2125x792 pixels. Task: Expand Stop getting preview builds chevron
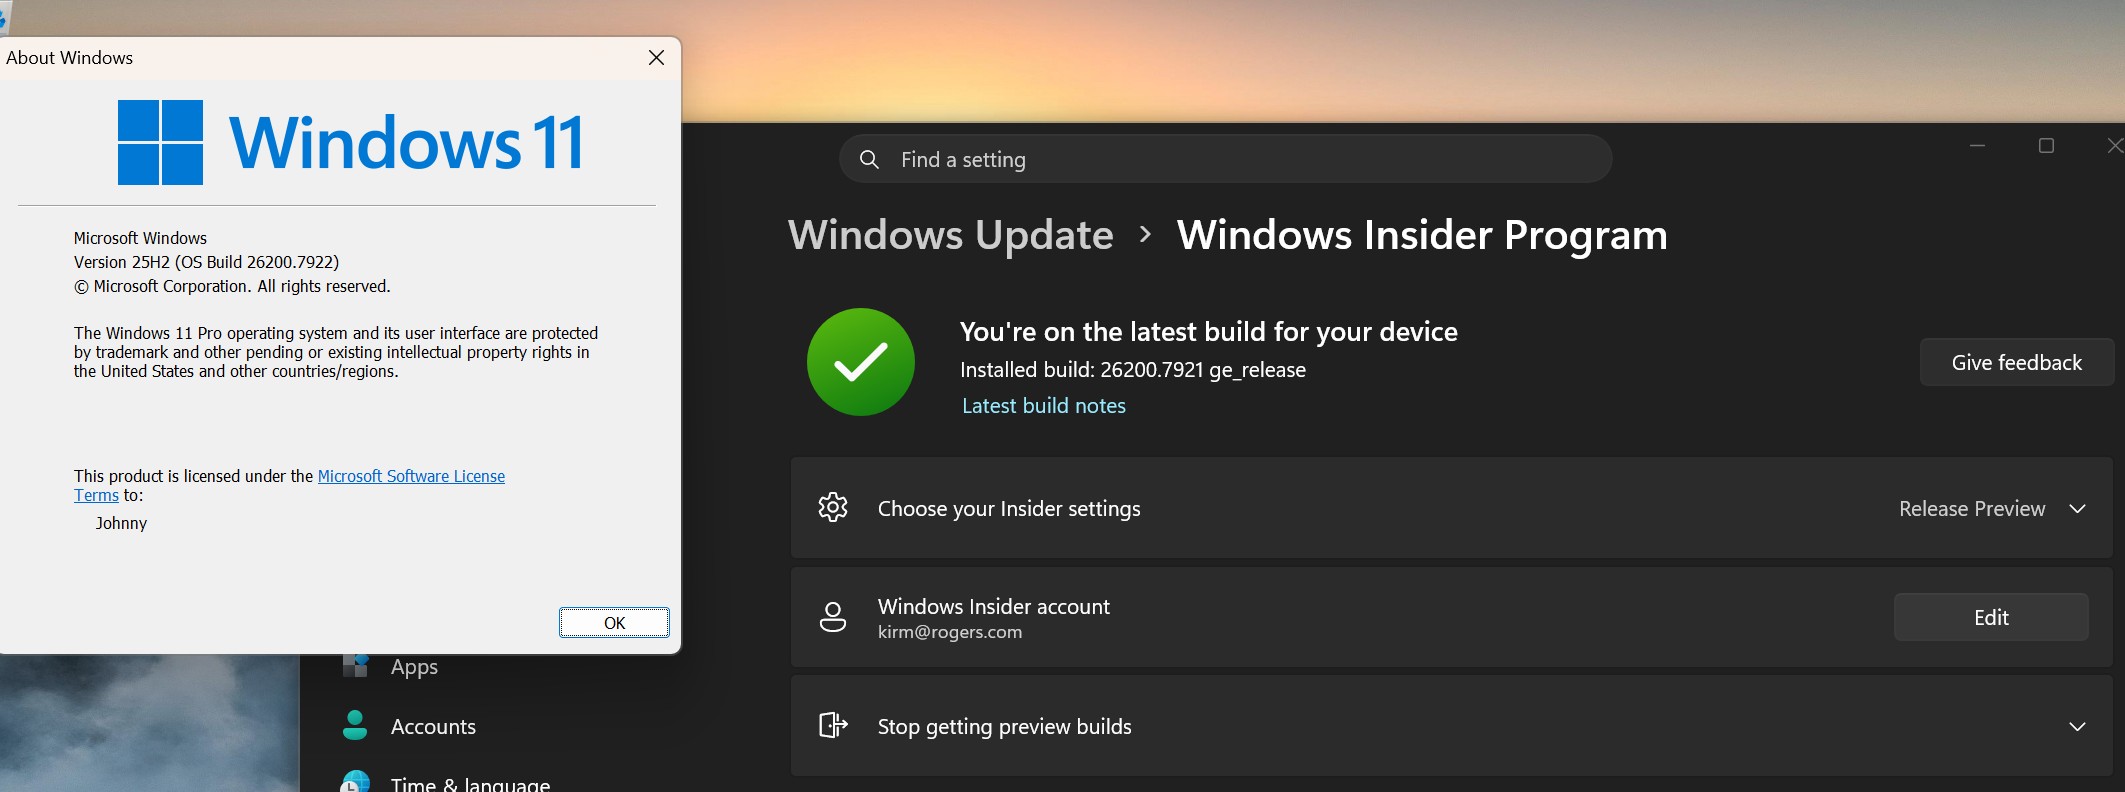point(2077,727)
